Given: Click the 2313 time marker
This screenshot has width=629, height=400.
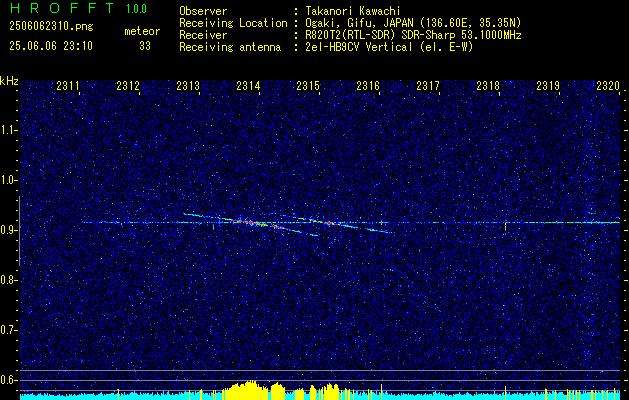Looking at the screenshot, I should tap(188, 85).
